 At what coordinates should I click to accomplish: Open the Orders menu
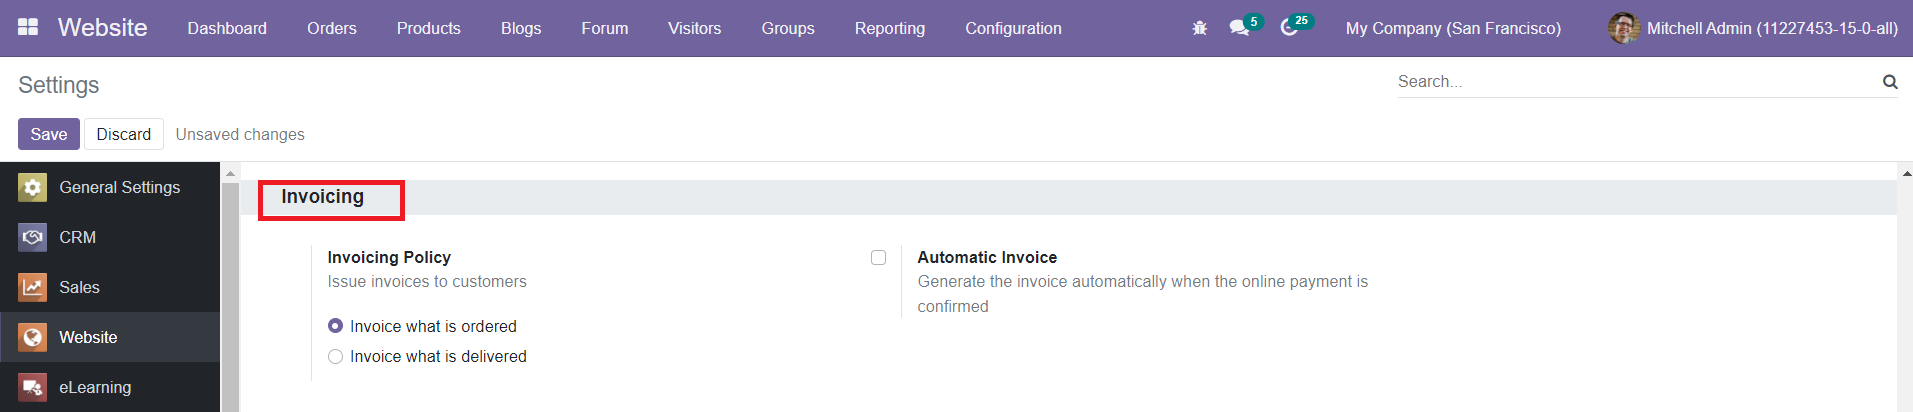pos(331,28)
